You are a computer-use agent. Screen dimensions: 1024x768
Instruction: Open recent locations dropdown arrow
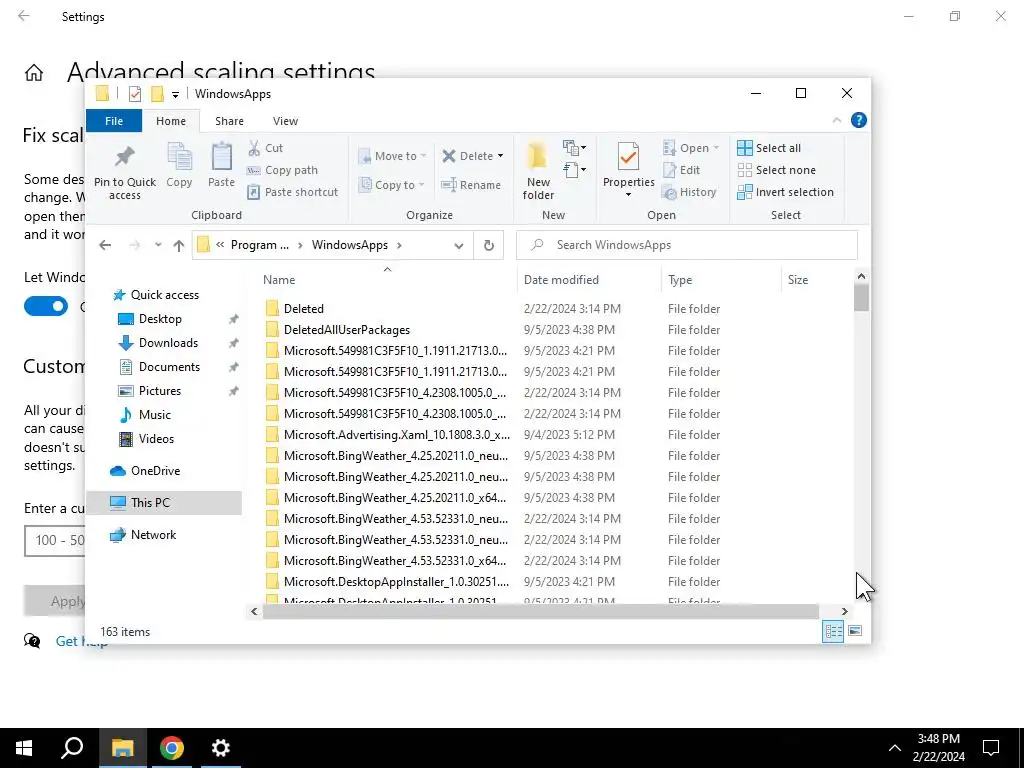point(157,246)
